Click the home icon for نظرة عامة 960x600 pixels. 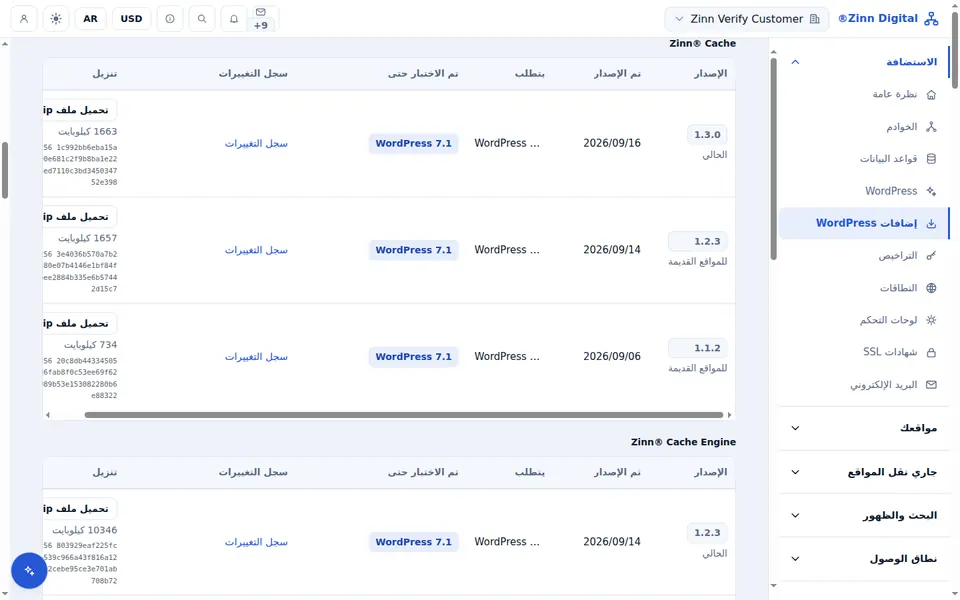pyautogui.click(x=931, y=94)
